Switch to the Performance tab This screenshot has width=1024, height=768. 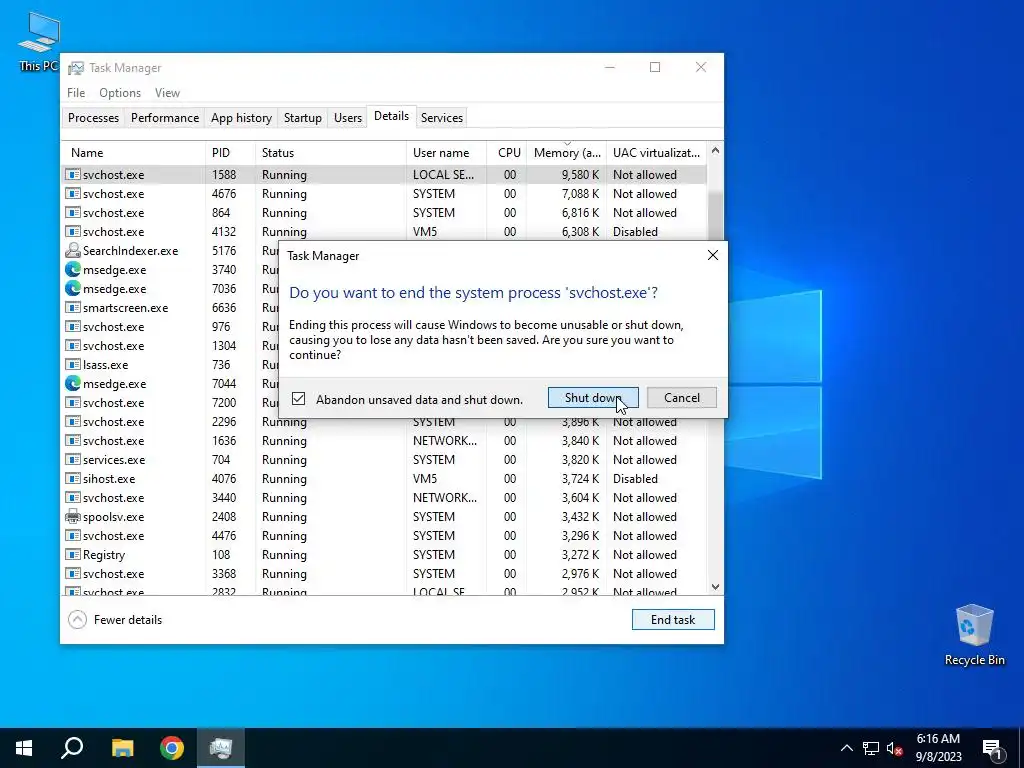point(165,118)
